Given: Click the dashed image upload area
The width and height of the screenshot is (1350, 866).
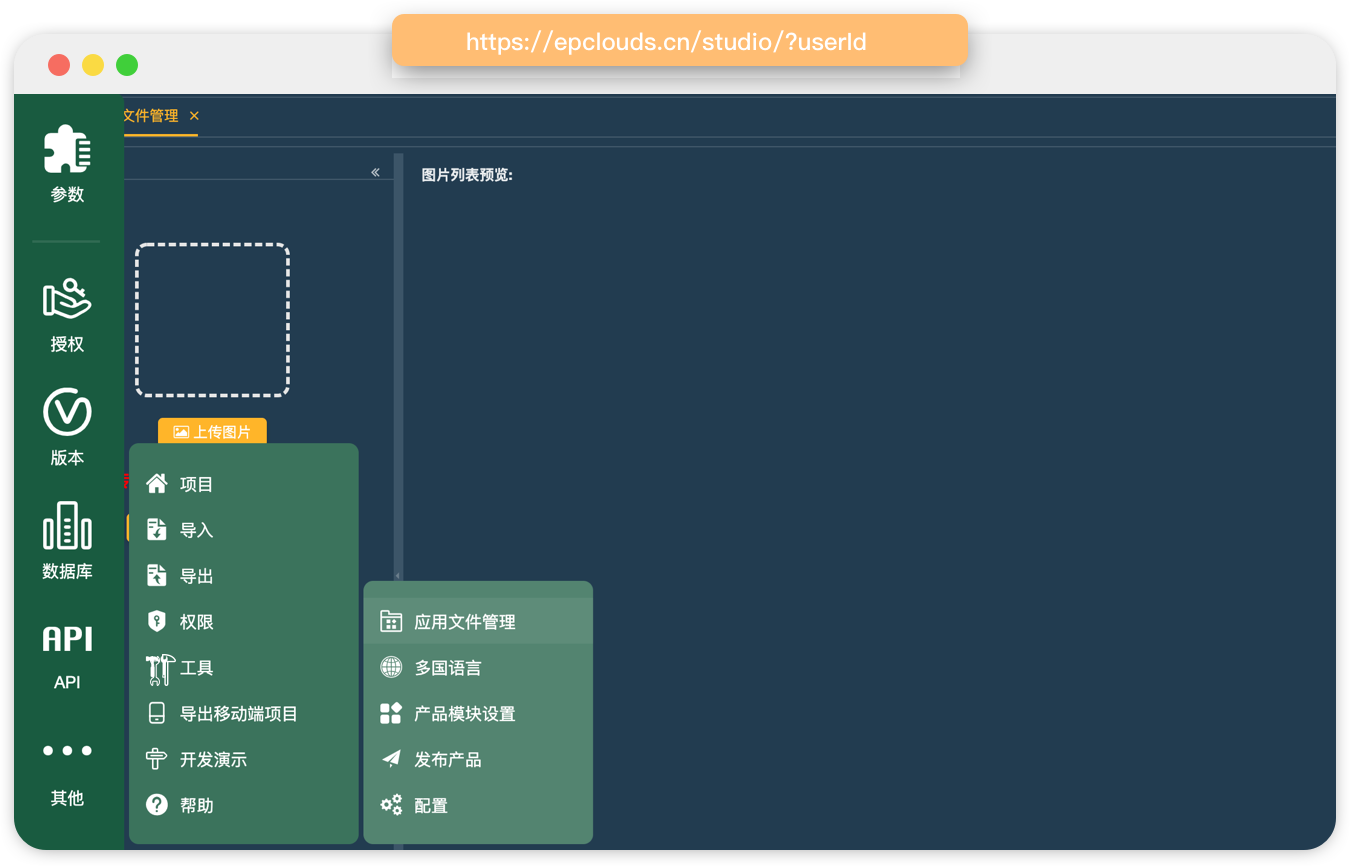Looking at the screenshot, I should [x=212, y=320].
